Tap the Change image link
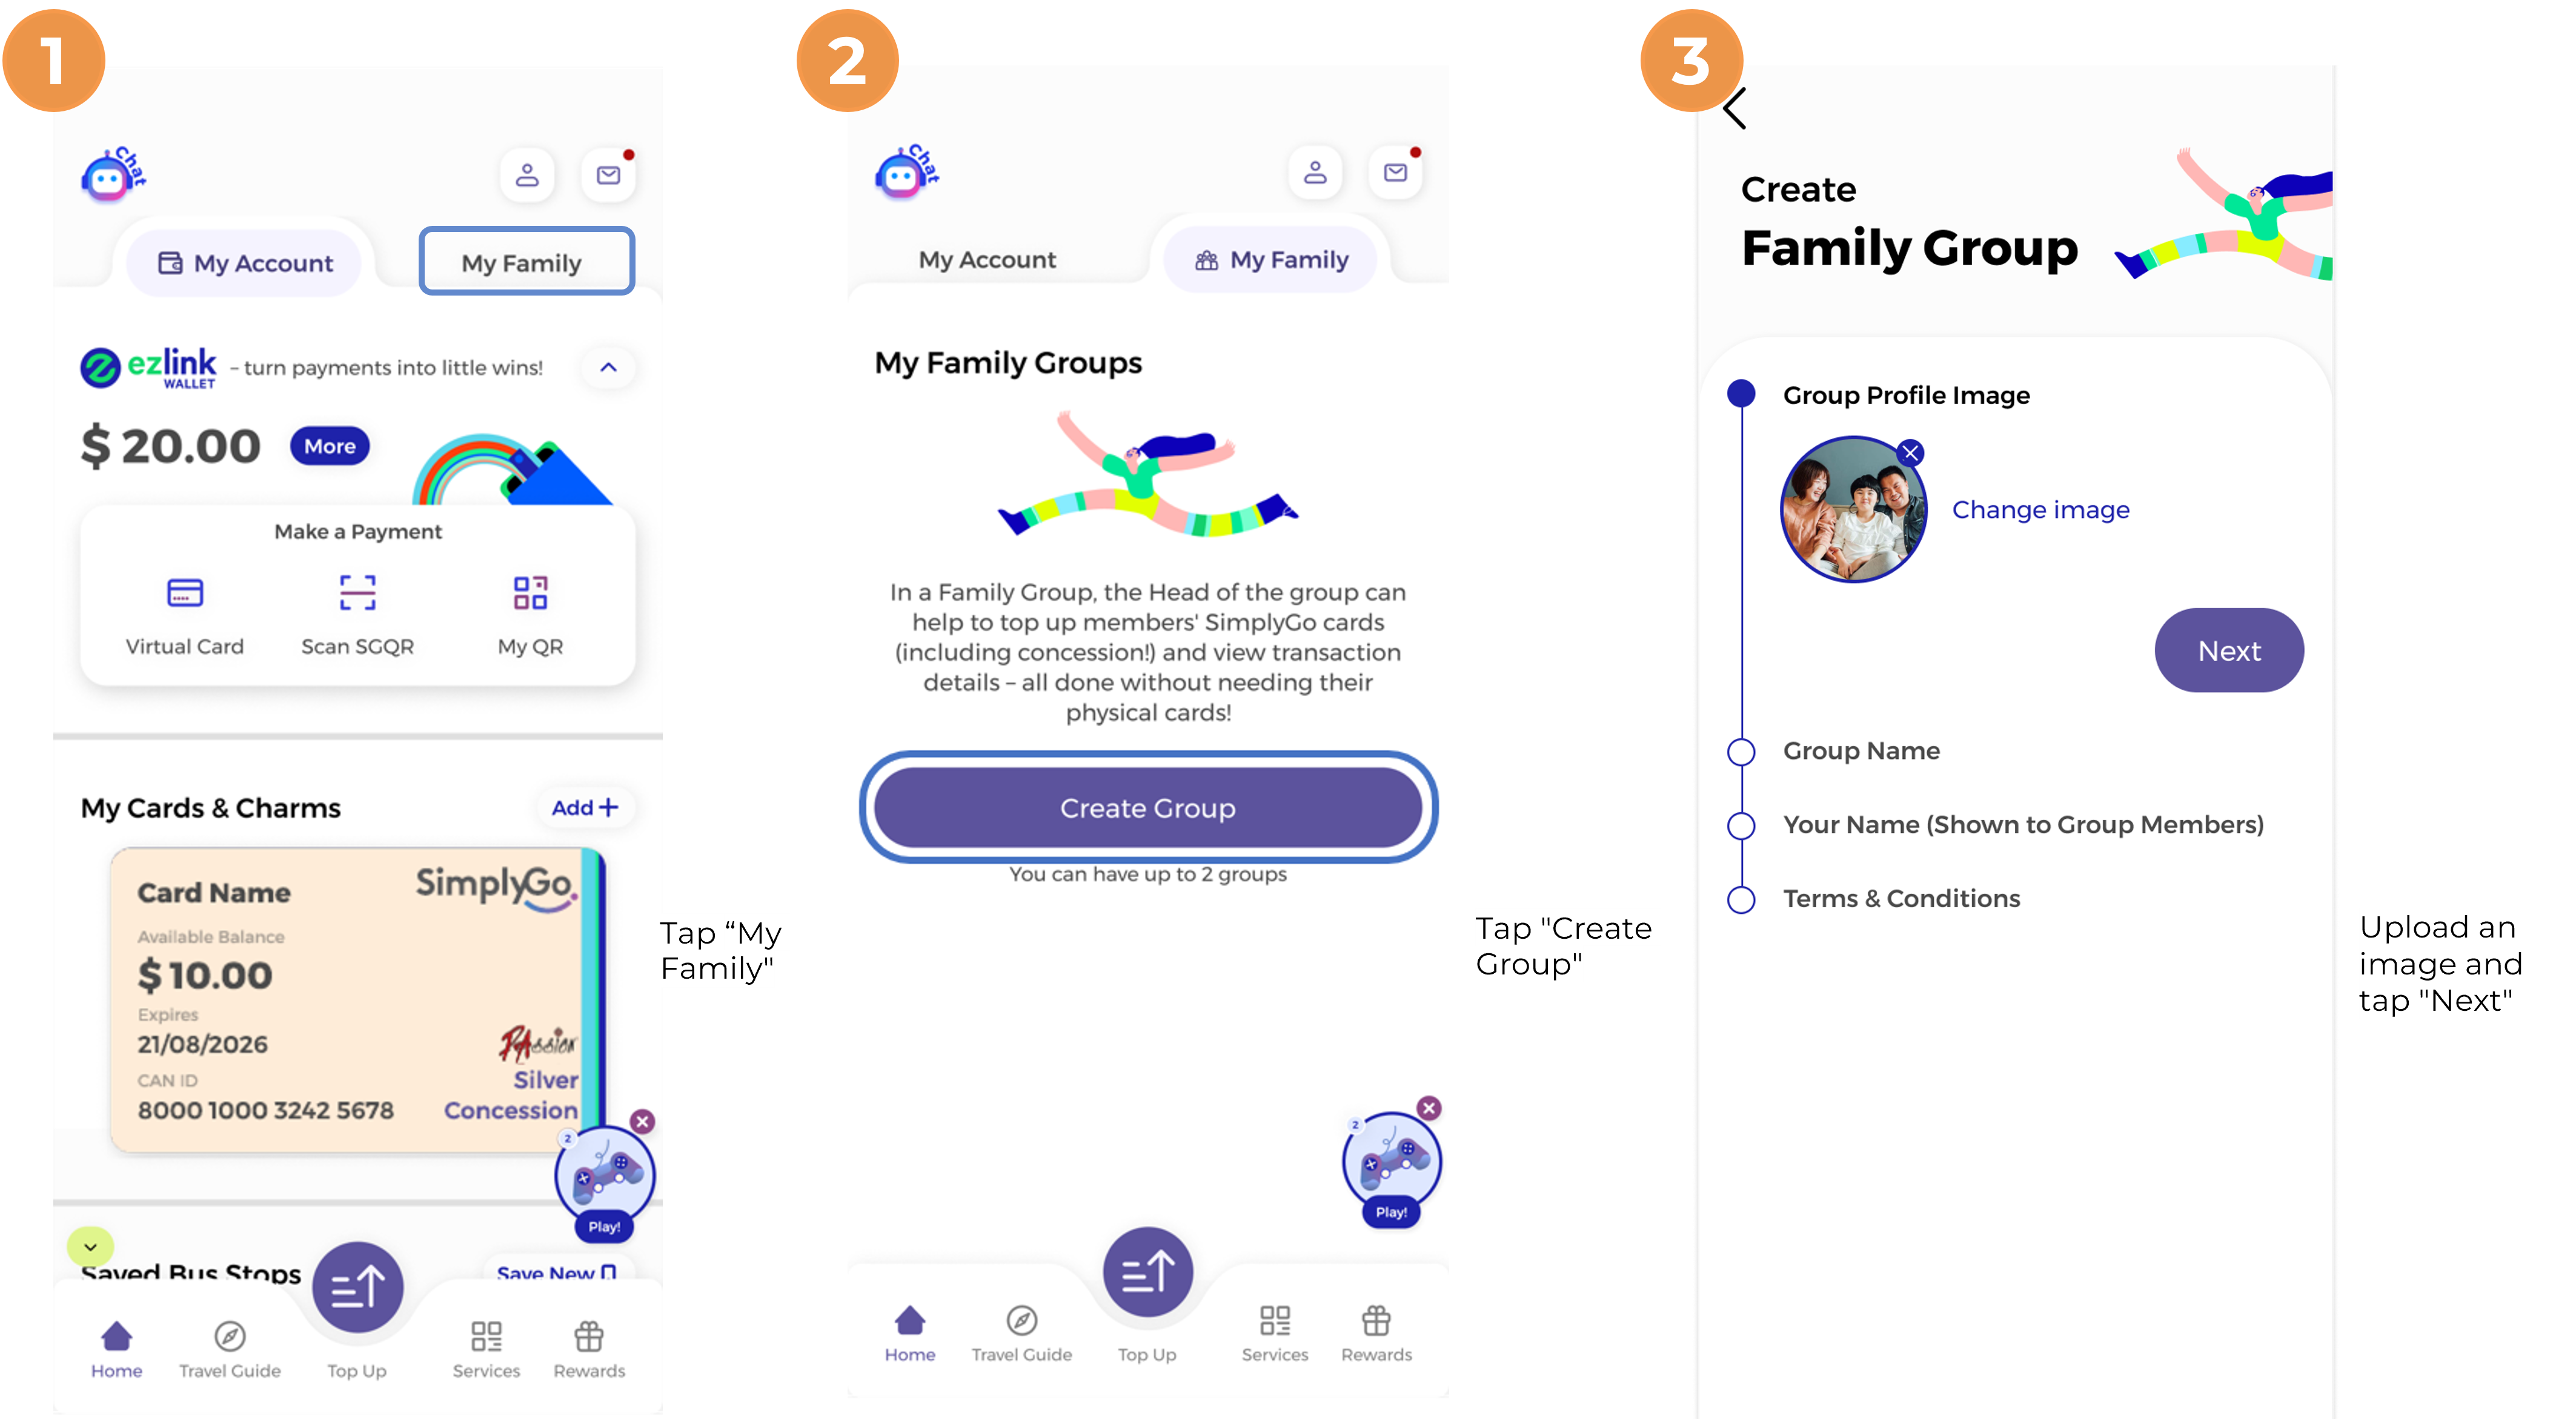 point(2038,509)
